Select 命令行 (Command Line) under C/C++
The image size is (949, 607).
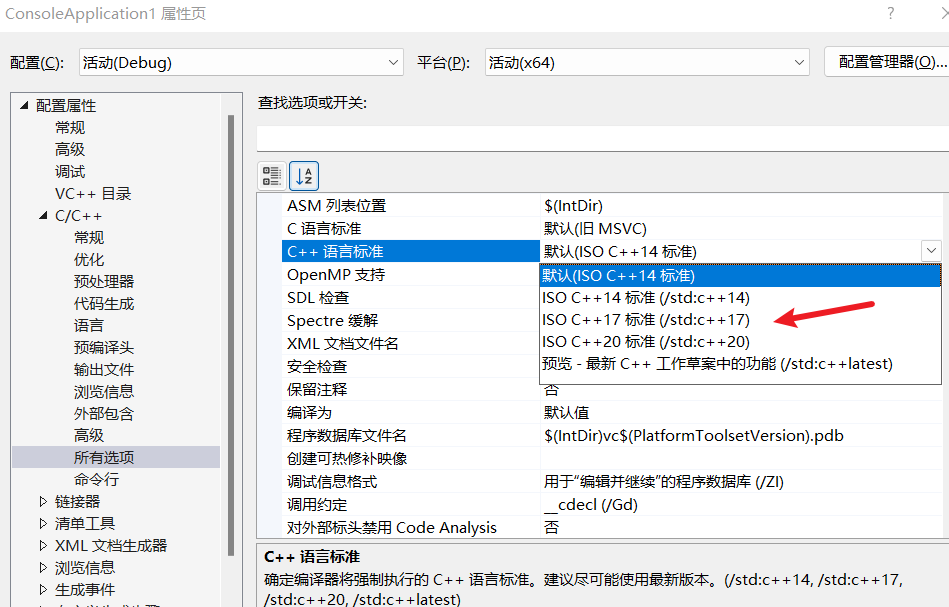tap(96, 480)
